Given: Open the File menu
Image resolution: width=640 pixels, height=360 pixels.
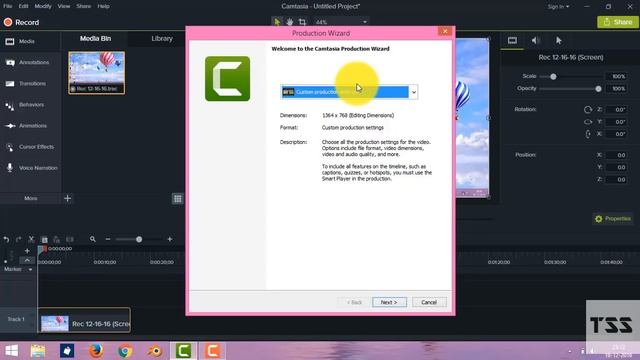Looking at the screenshot, I should point(8,6).
